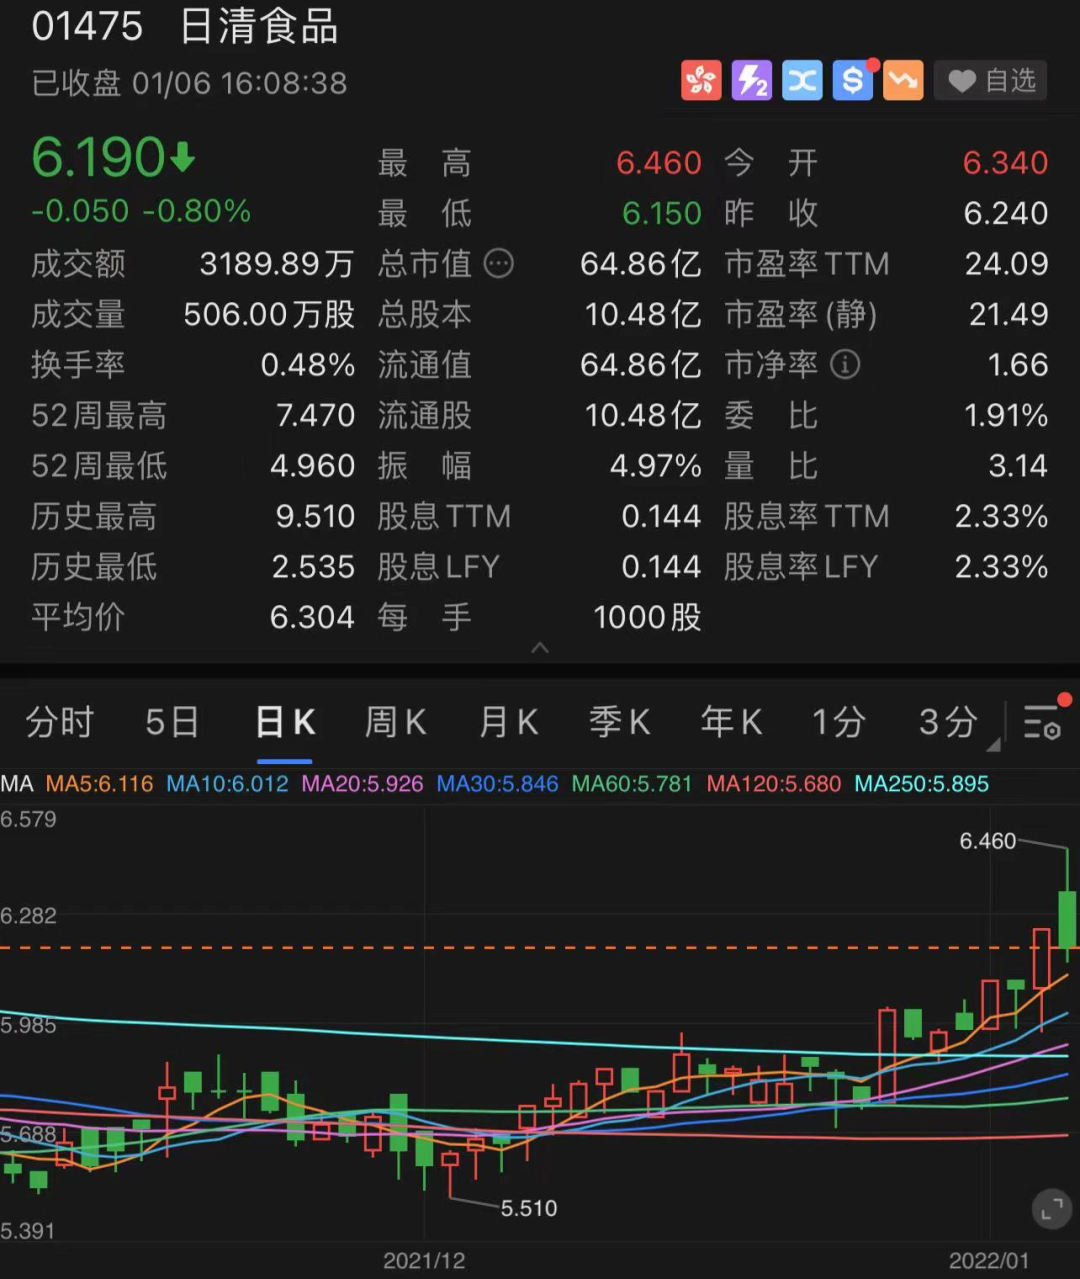
Task: Tap MA5:6.116 indicator value
Action: [x=100, y=784]
